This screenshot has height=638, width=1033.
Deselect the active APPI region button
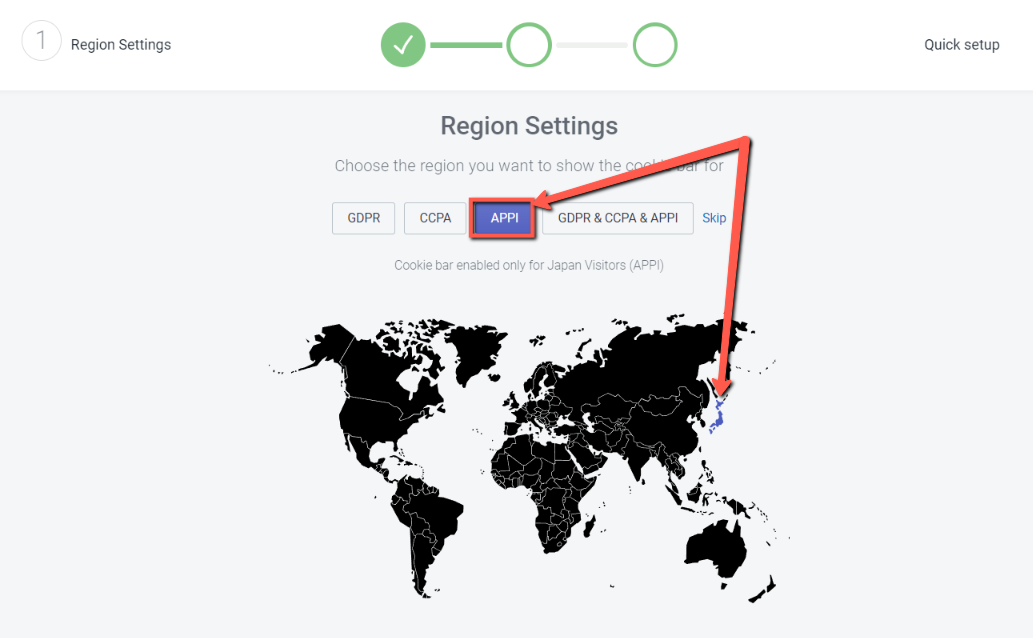tap(503, 217)
